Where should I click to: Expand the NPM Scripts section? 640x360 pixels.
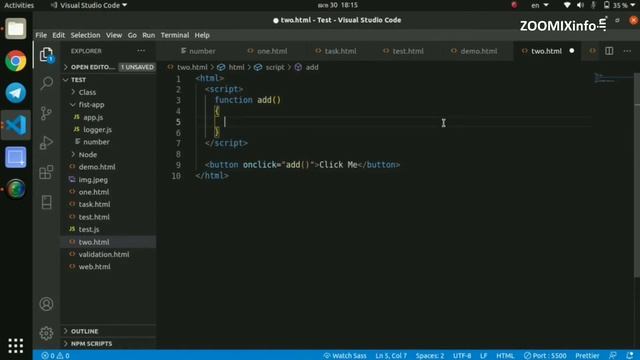(108, 344)
